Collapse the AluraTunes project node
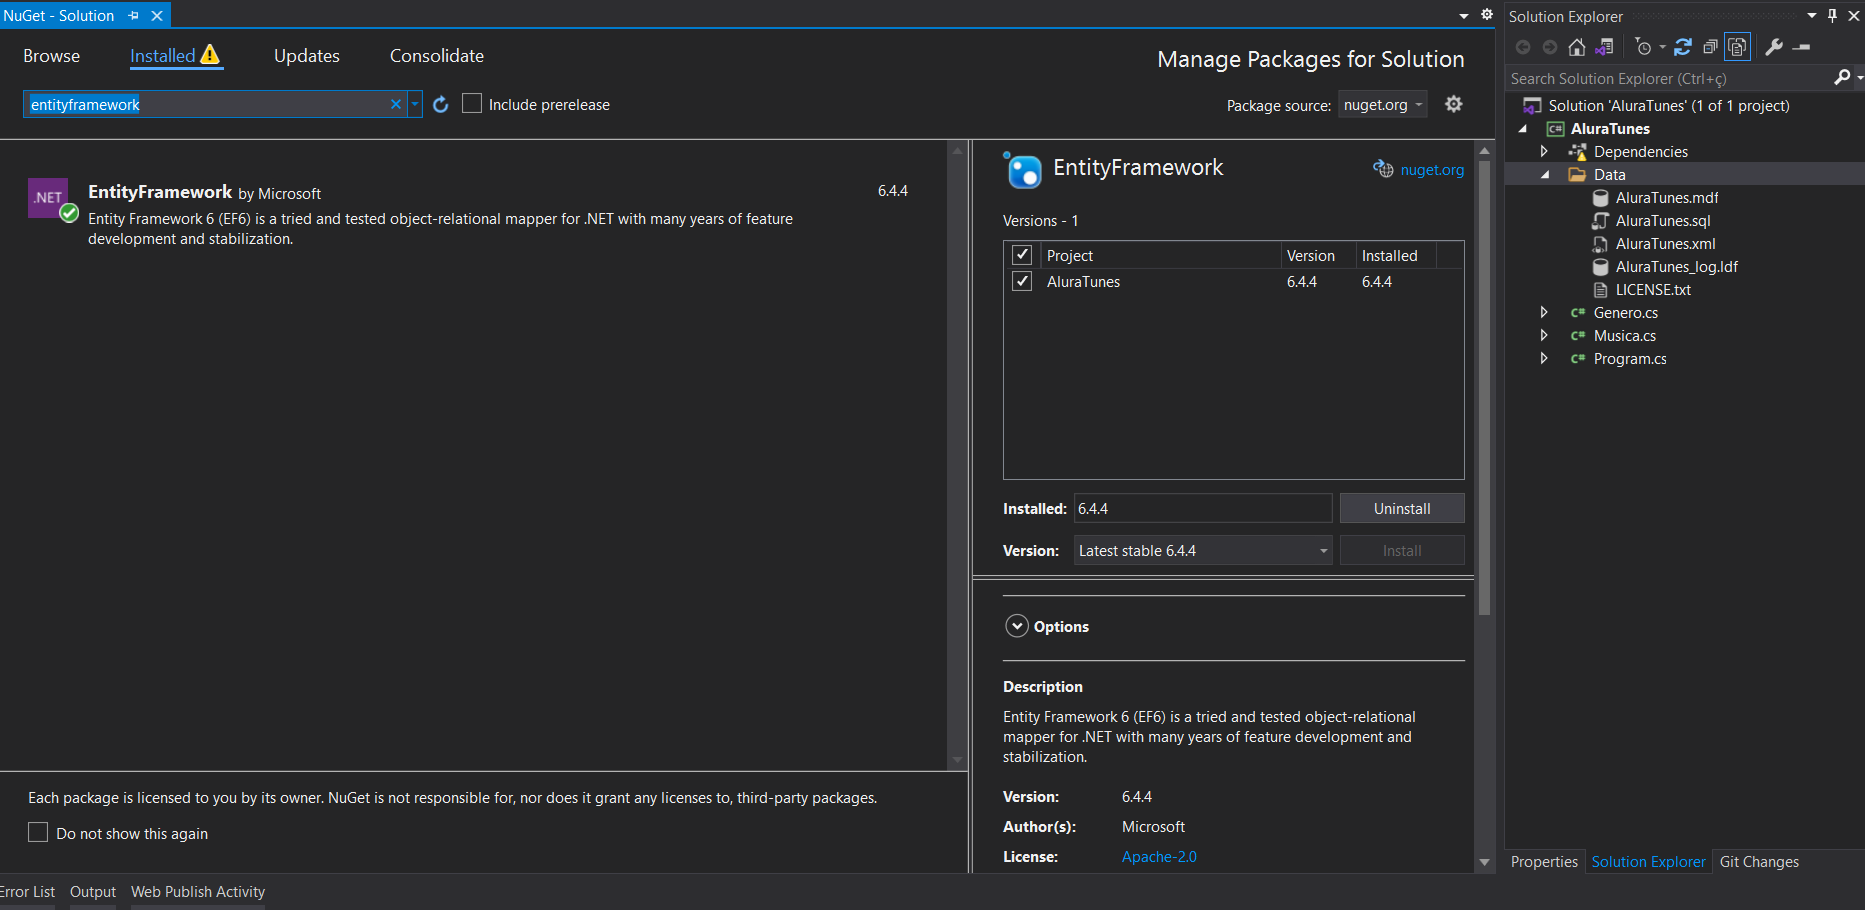This screenshot has width=1865, height=910. click(x=1523, y=129)
